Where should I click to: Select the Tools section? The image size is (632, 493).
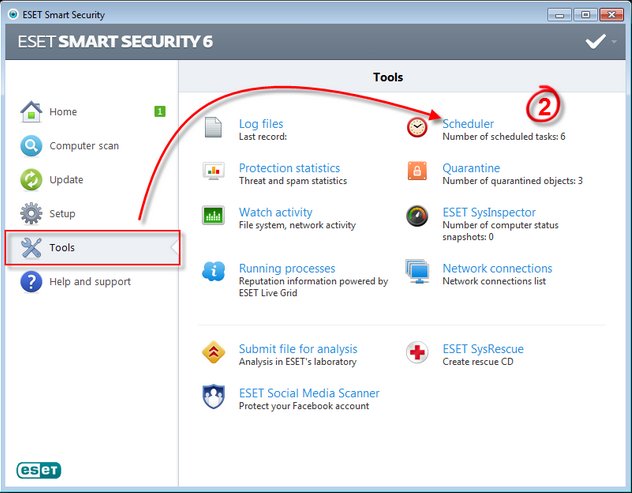coord(92,248)
